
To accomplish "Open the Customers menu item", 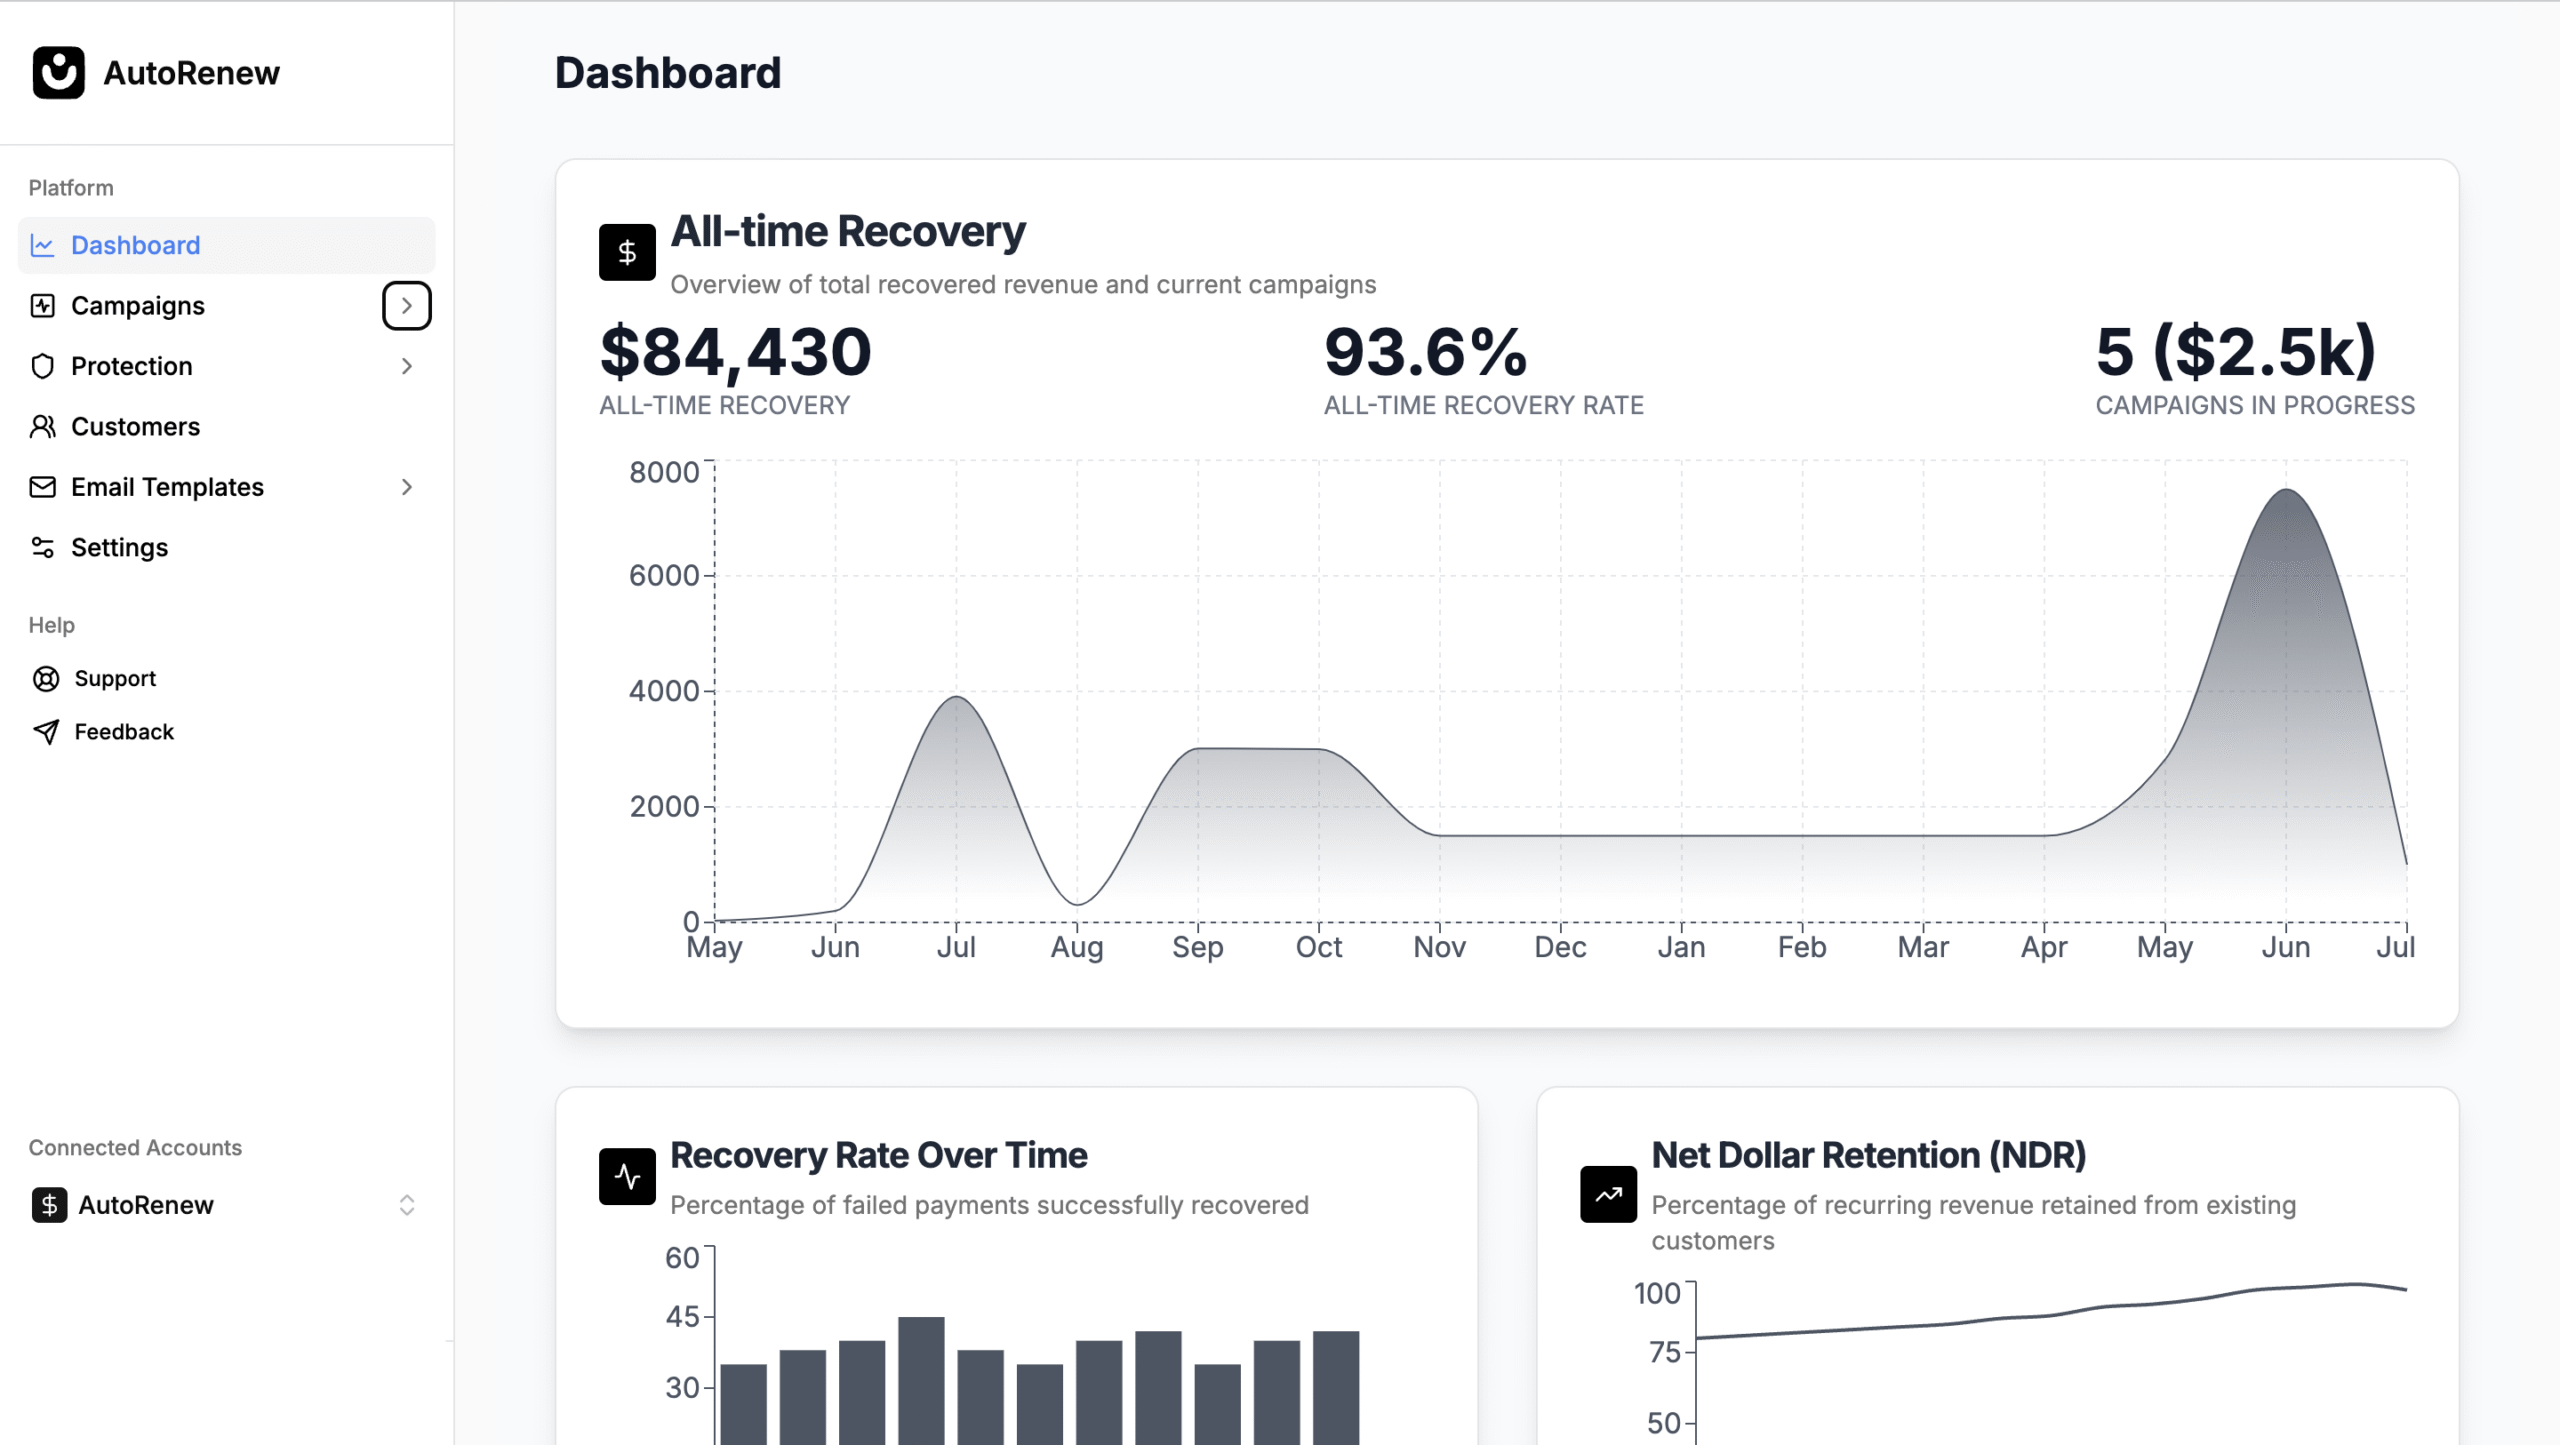I will click(135, 427).
